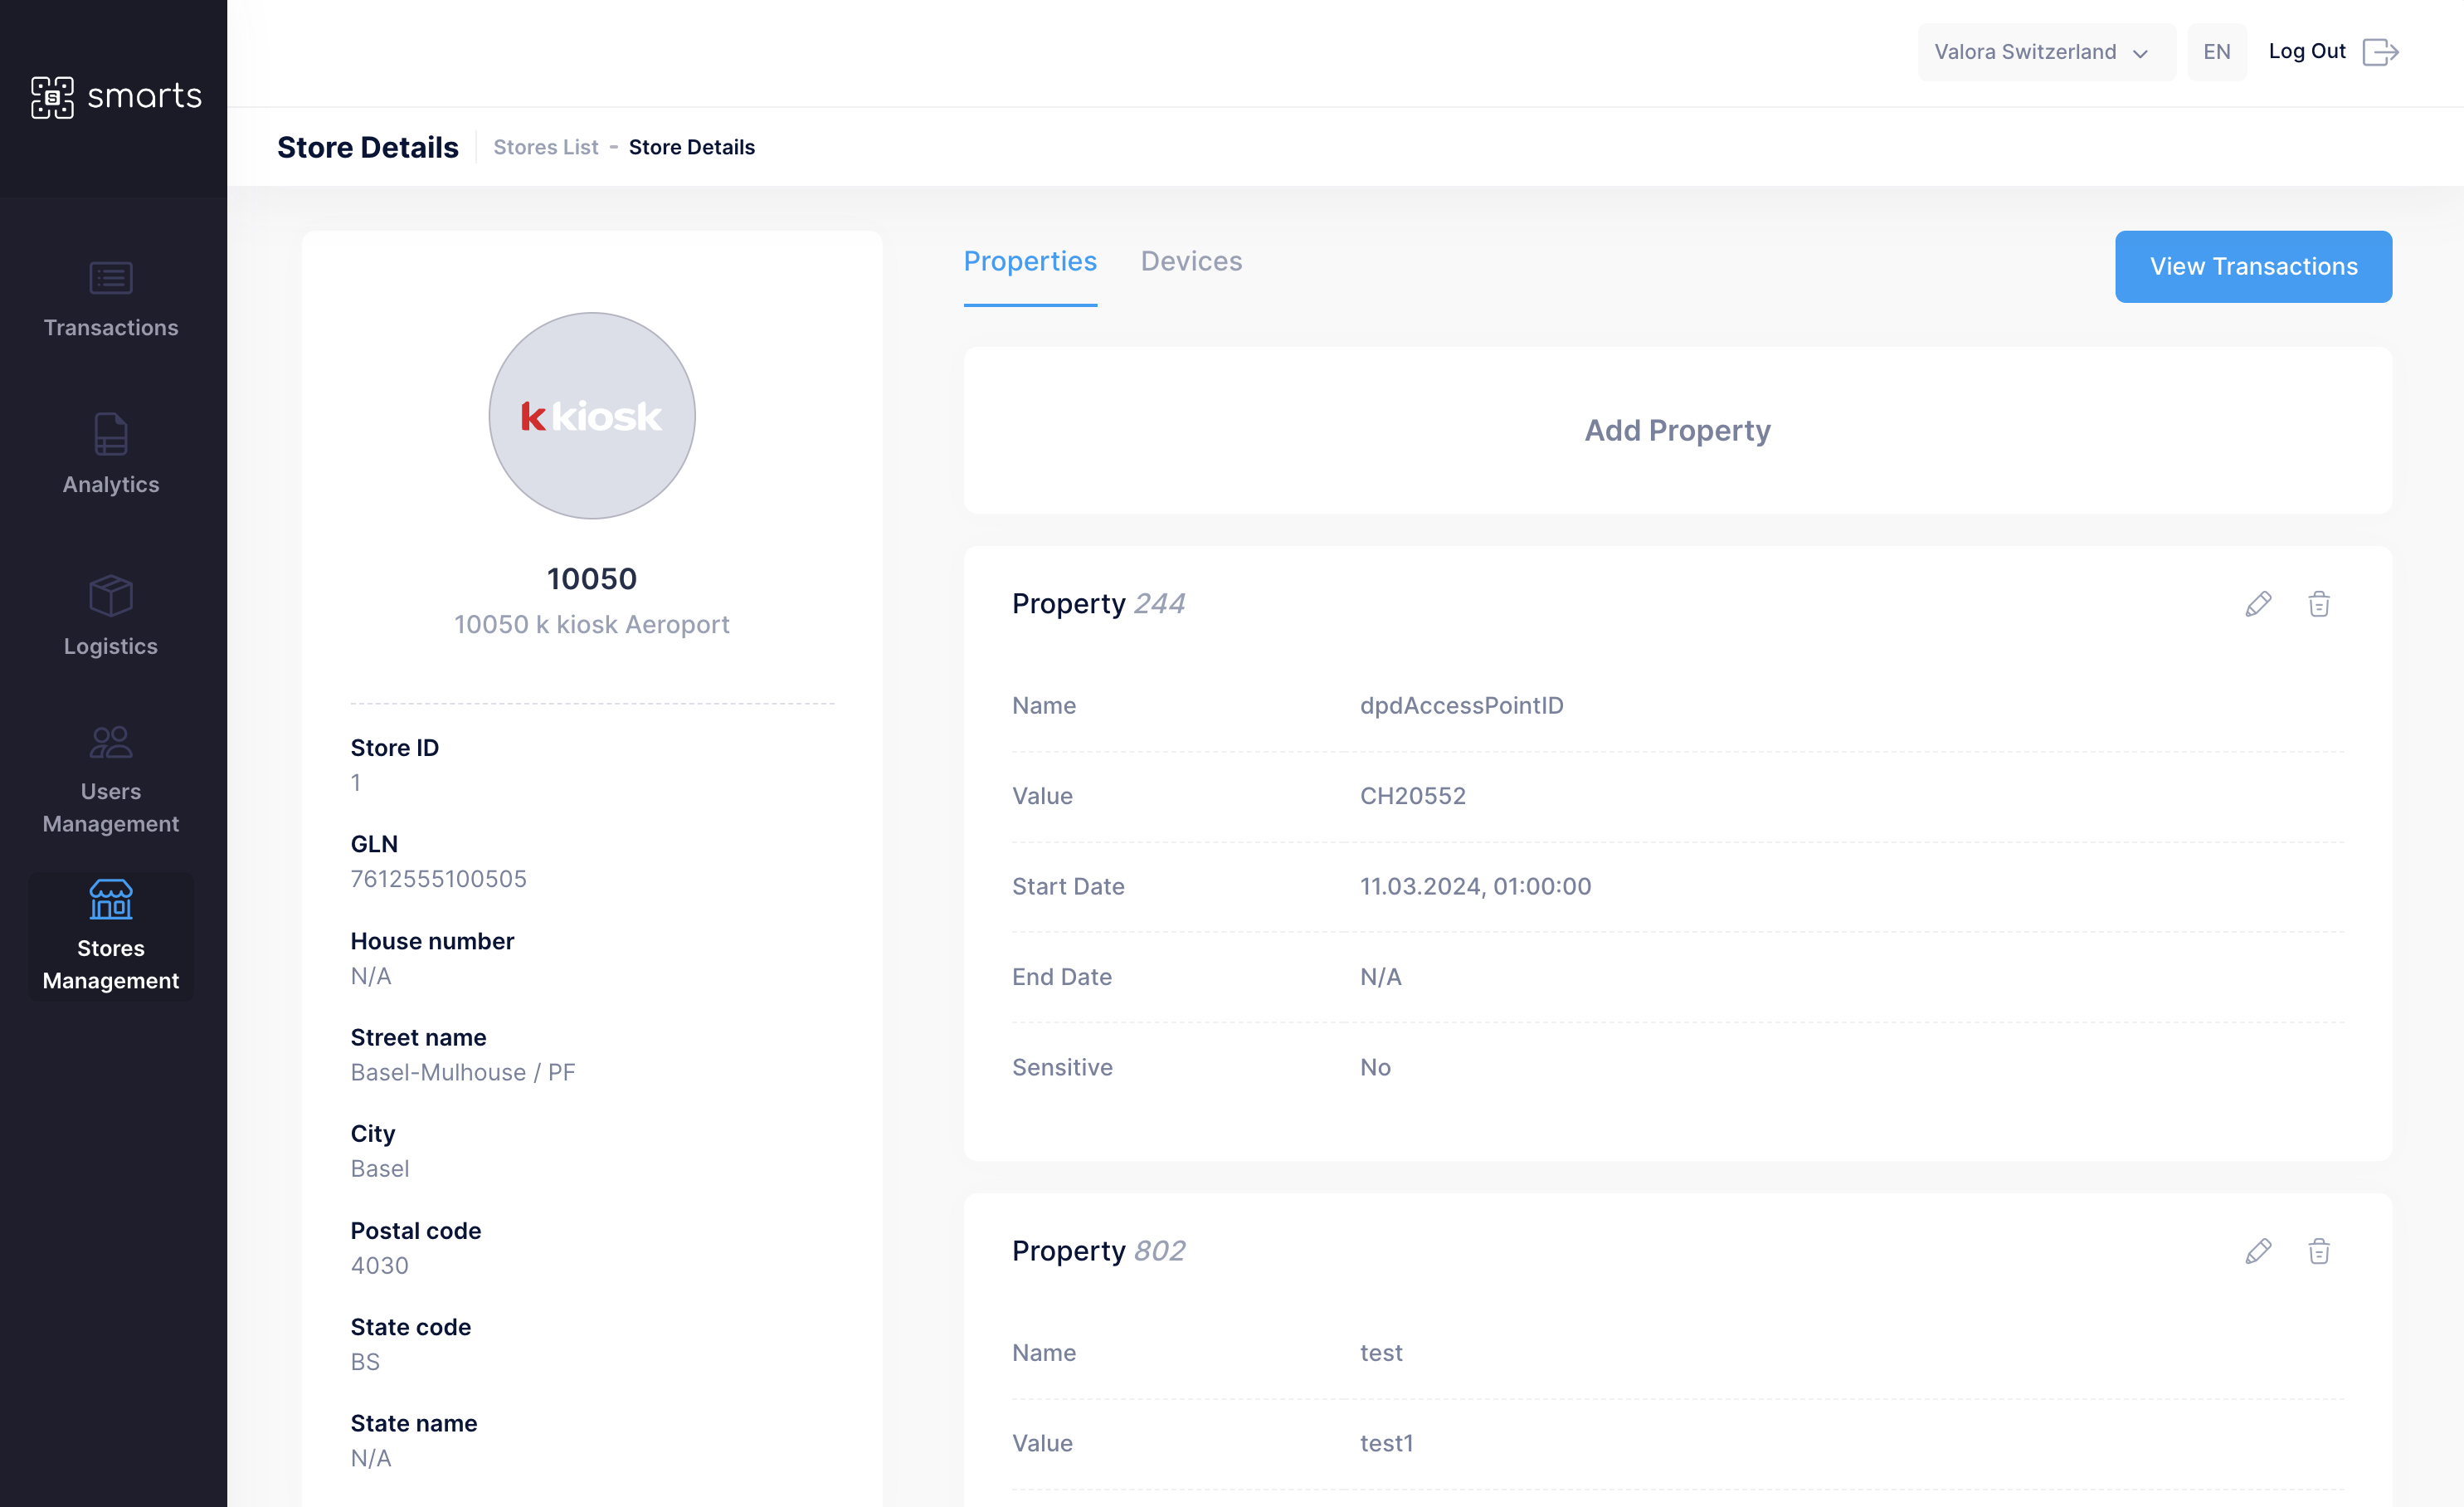The height and width of the screenshot is (1507, 2464).
Task: Click the Log Out arrow icon
Action: pos(2380,52)
